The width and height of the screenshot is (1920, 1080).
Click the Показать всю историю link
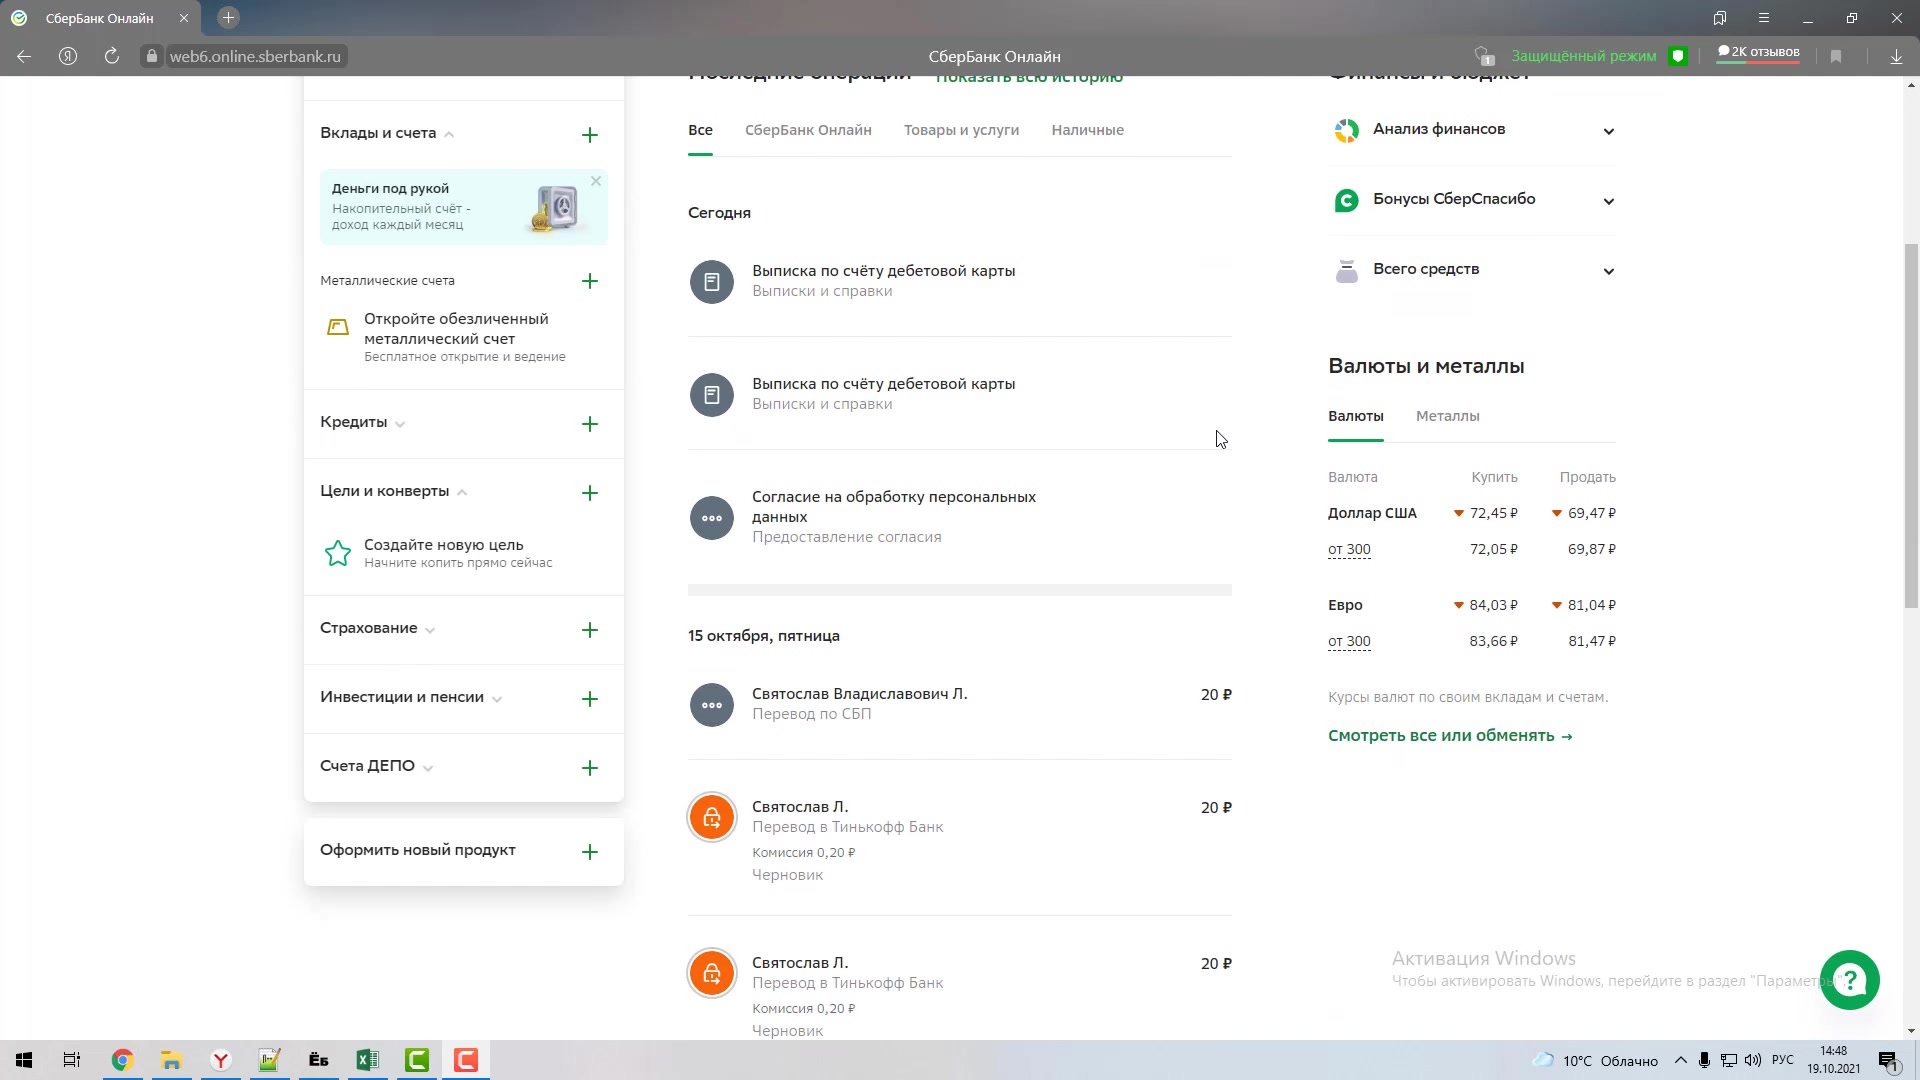(x=1029, y=79)
